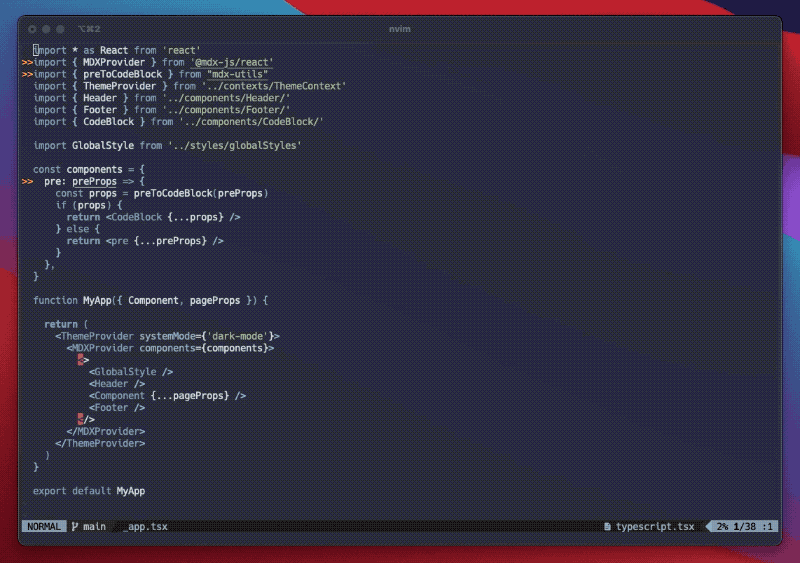800x563 pixels.
Task: Click the >> diagnostic sign on MDXProvider import line
Action: (x=28, y=62)
